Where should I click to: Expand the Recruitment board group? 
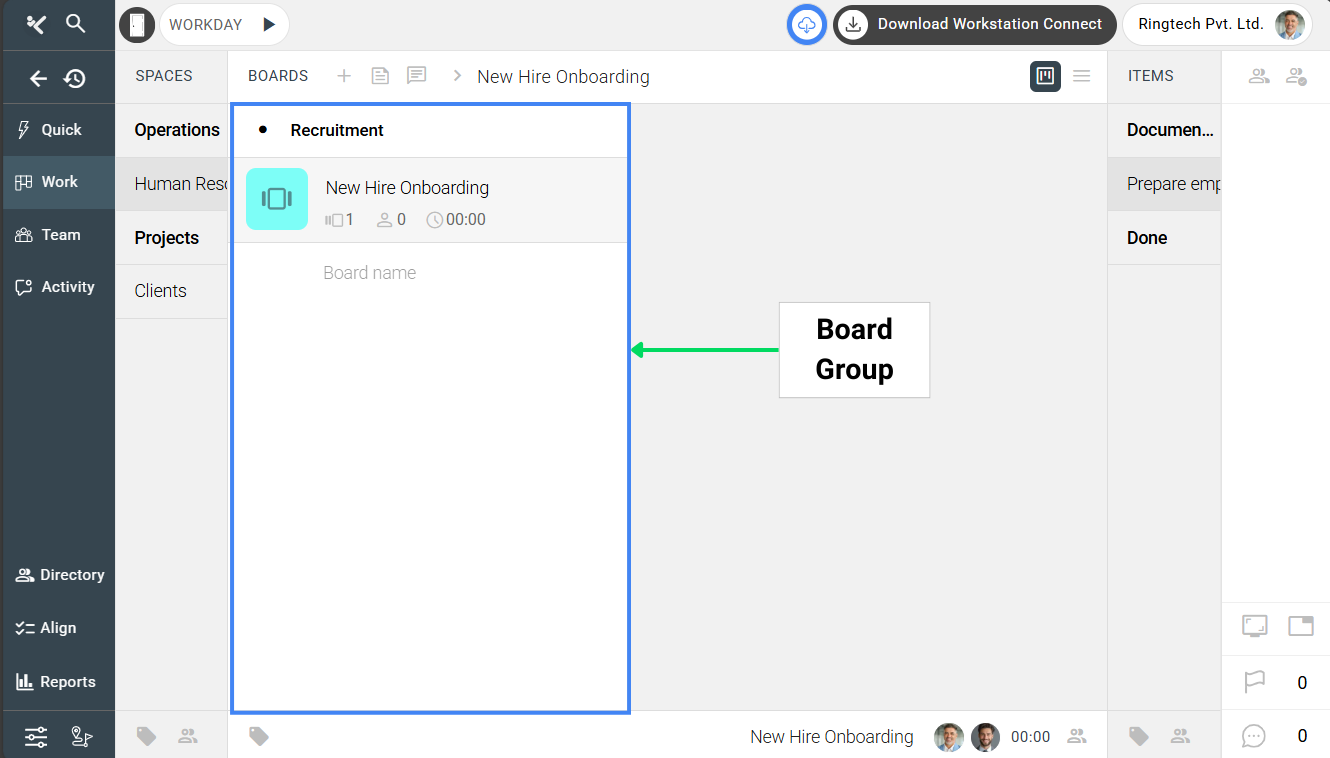(x=263, y=130)
